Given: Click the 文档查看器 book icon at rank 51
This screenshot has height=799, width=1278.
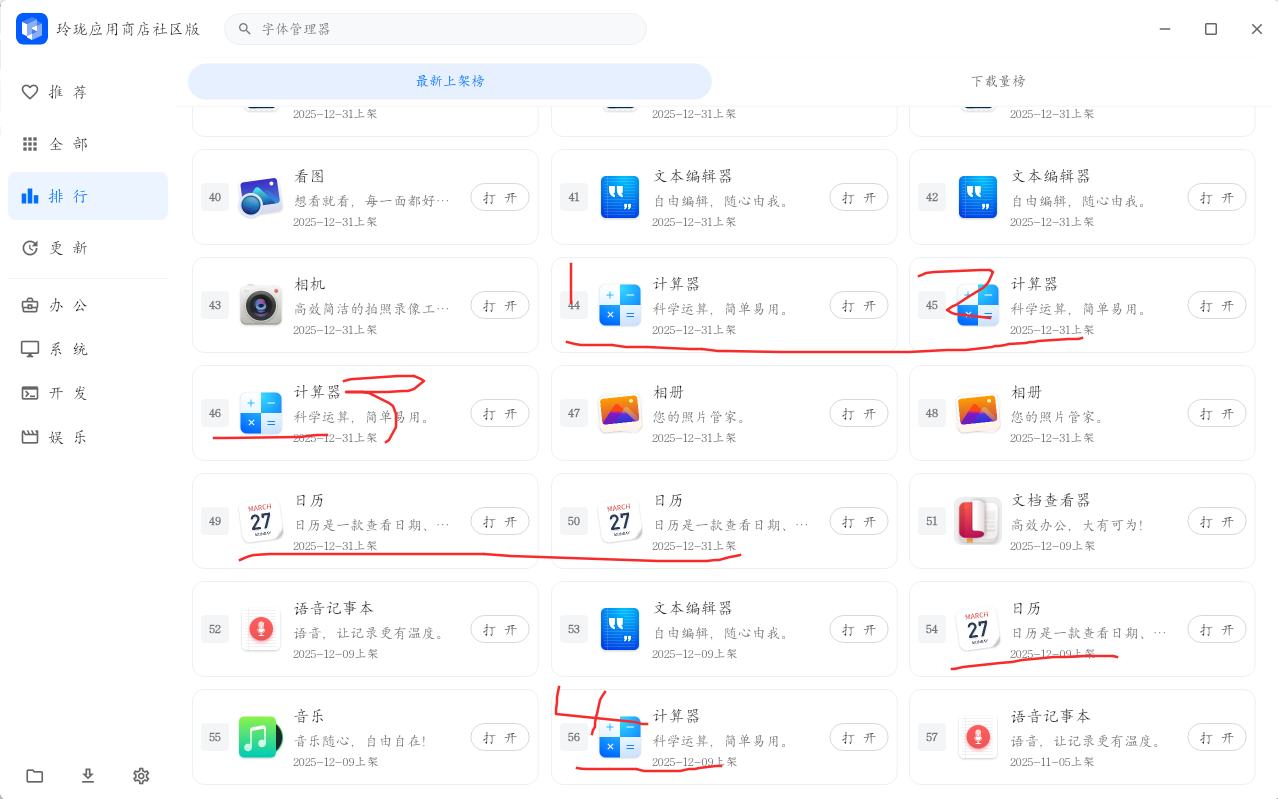Looking at the screenshot, I should [978, 521].
